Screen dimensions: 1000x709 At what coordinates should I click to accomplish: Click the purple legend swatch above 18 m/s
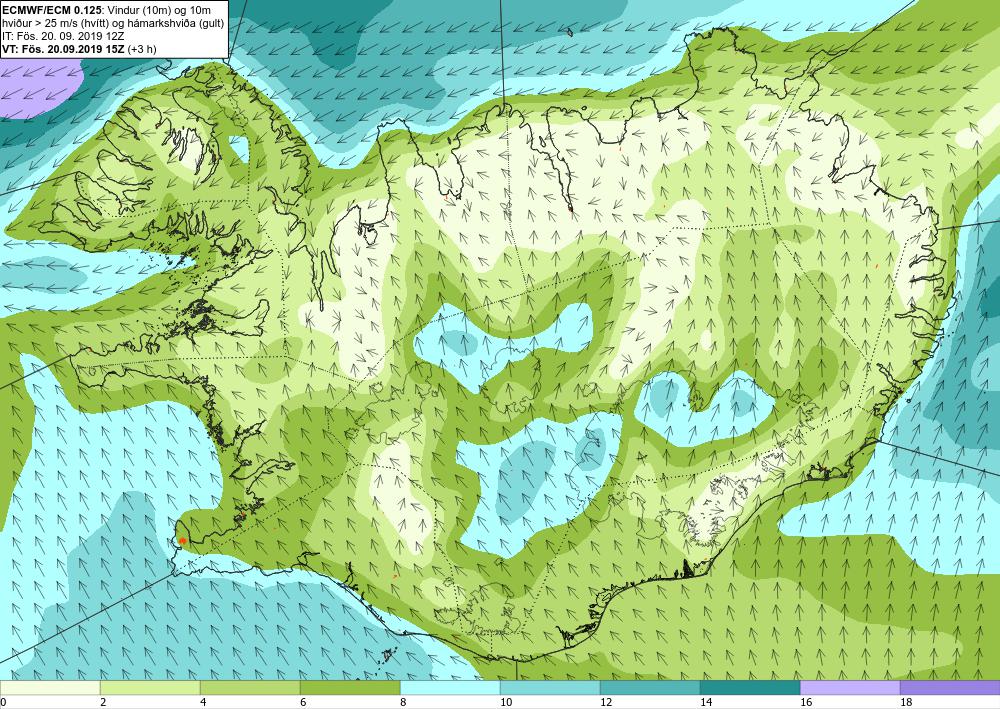tap(950, 688)
